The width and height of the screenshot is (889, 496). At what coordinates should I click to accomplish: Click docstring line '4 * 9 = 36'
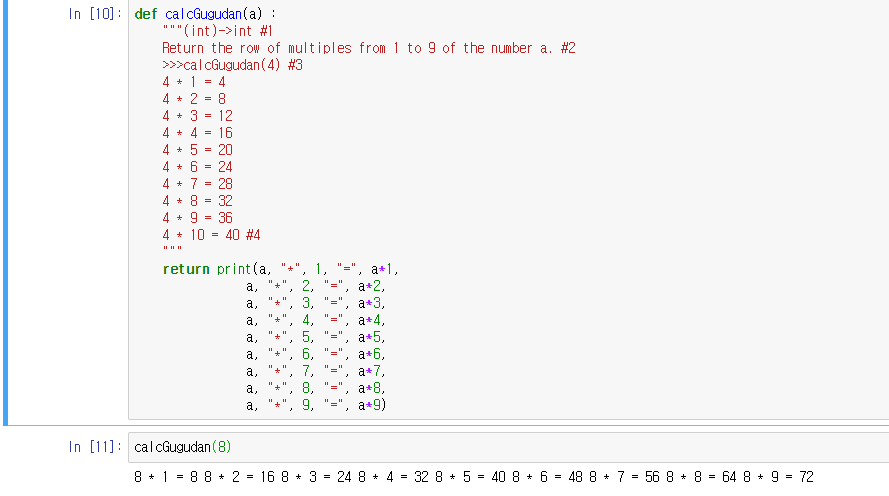[x=197, y=218]
